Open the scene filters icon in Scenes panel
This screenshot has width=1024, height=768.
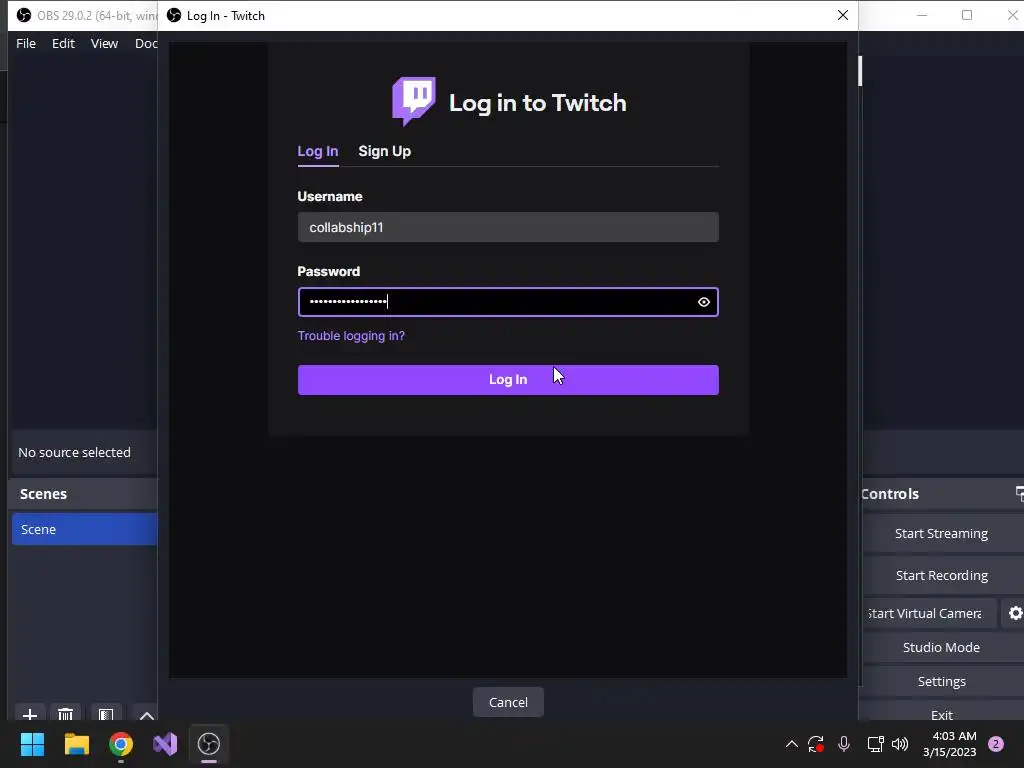(x=106, y=714)
